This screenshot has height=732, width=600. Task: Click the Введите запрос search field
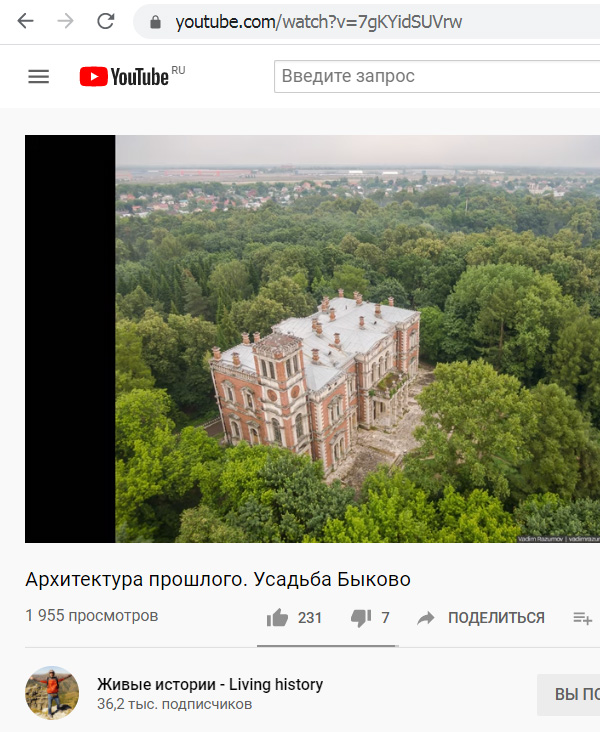(x=437, y=76)
